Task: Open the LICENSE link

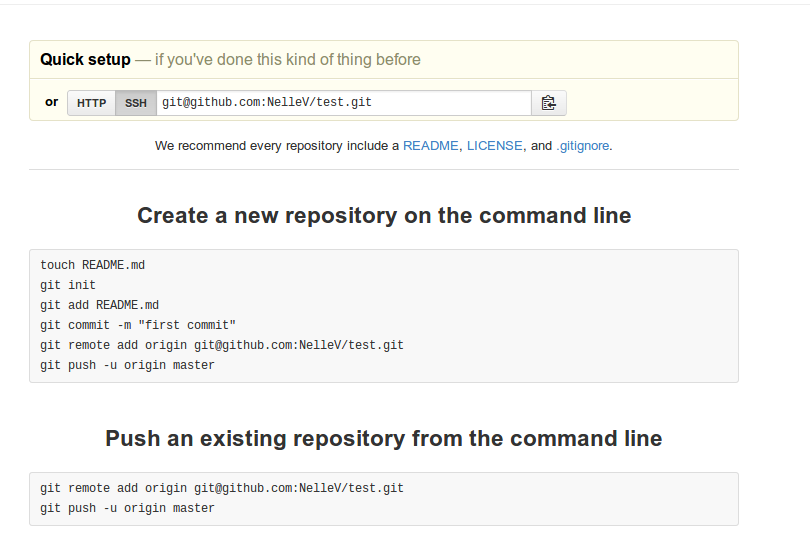Action: [x=494, y=146]
